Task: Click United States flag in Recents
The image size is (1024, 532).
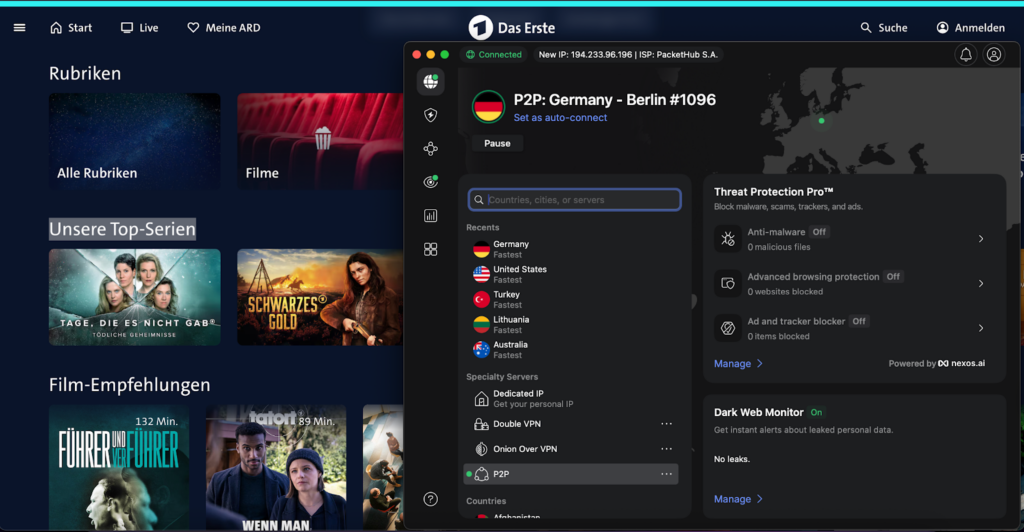Action: click(481, 274)
